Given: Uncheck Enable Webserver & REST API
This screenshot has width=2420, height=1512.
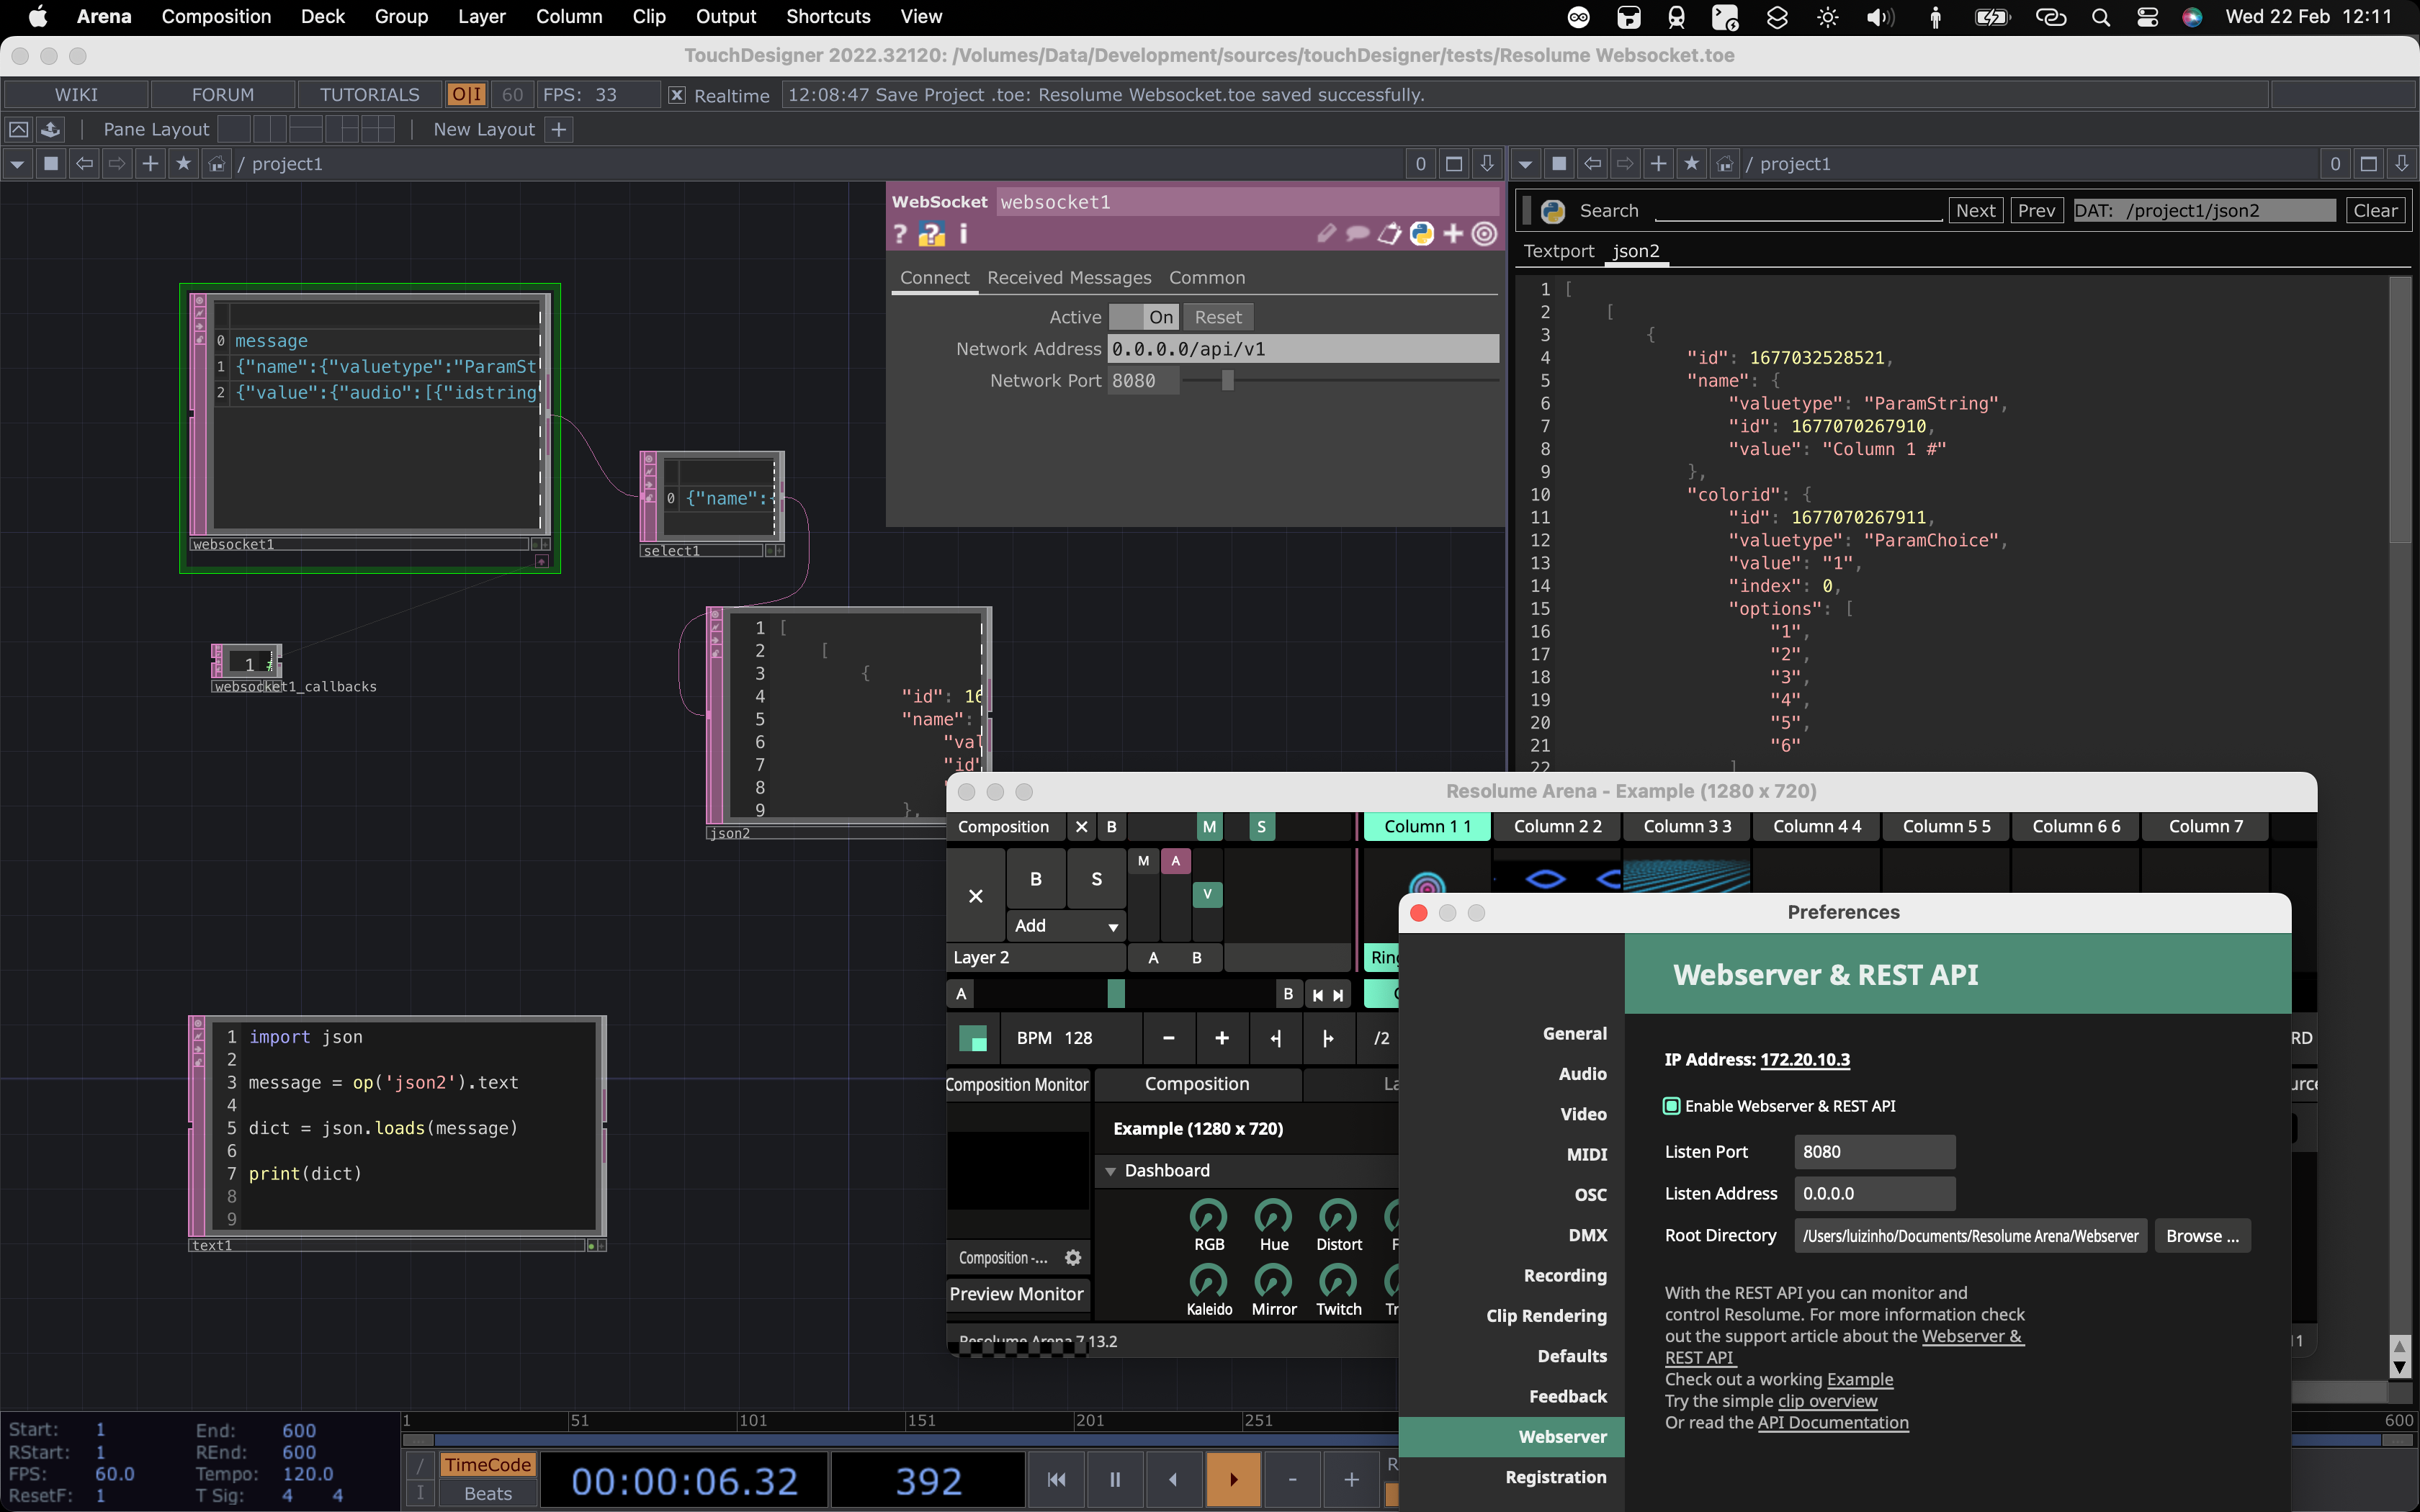Looking at the screenshot, I should pos(1671,1106).
